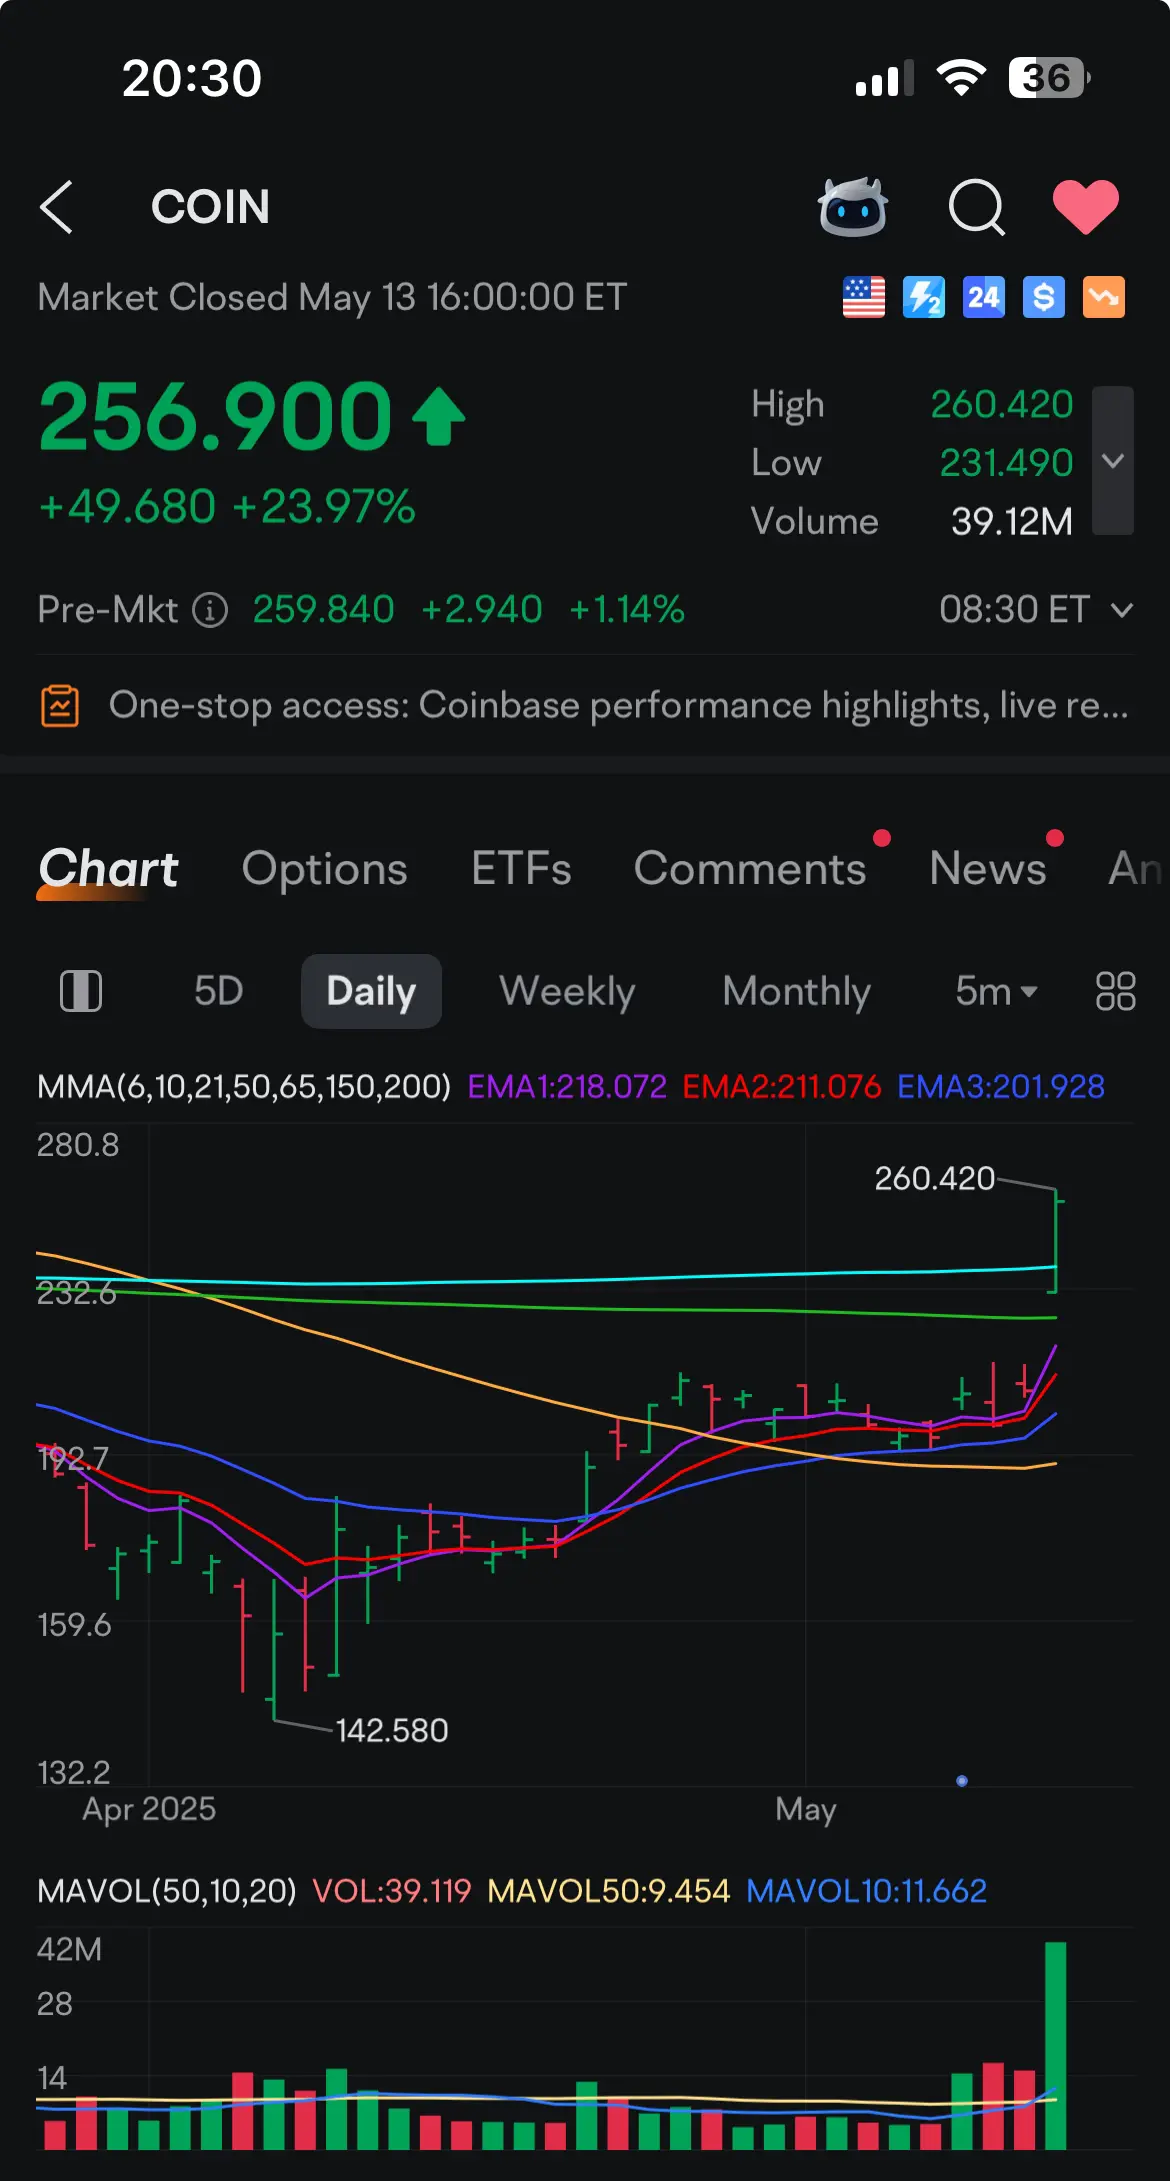
Task: Tap the EMA2:211.076 value
Action: tap(782, 1086)
